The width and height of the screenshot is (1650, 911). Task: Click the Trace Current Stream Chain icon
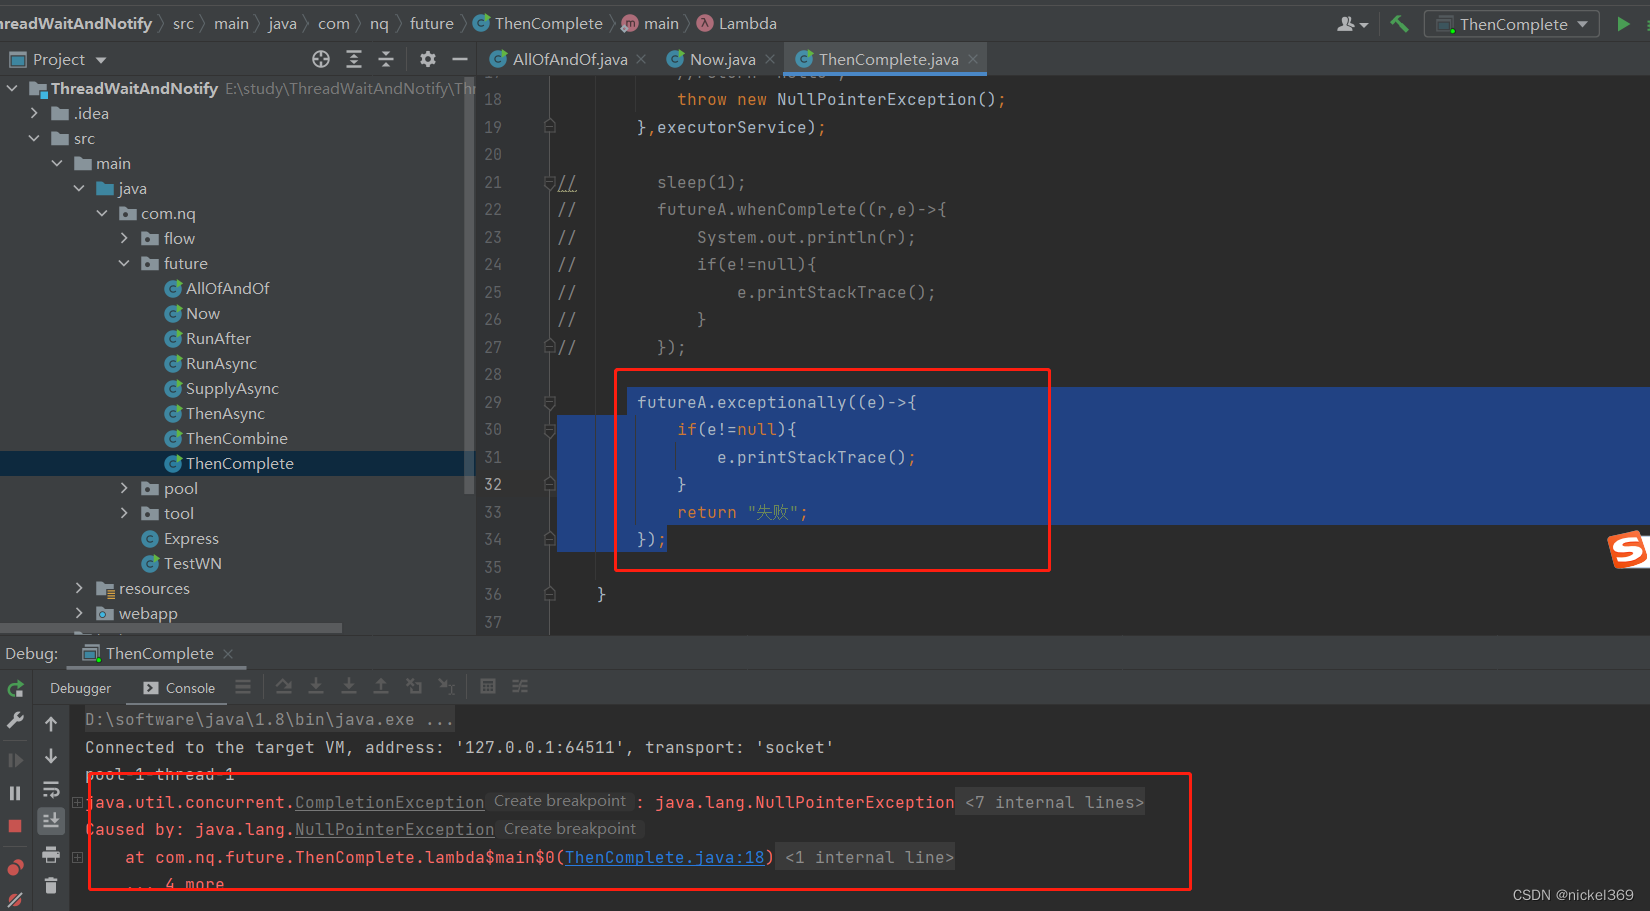pos(520,687)
